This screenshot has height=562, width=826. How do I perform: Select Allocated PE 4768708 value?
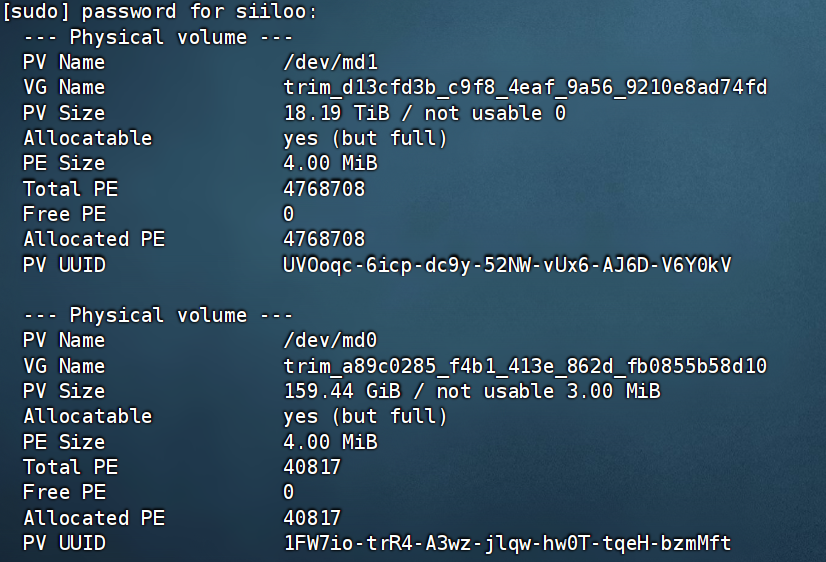click(x=324, y=239)
